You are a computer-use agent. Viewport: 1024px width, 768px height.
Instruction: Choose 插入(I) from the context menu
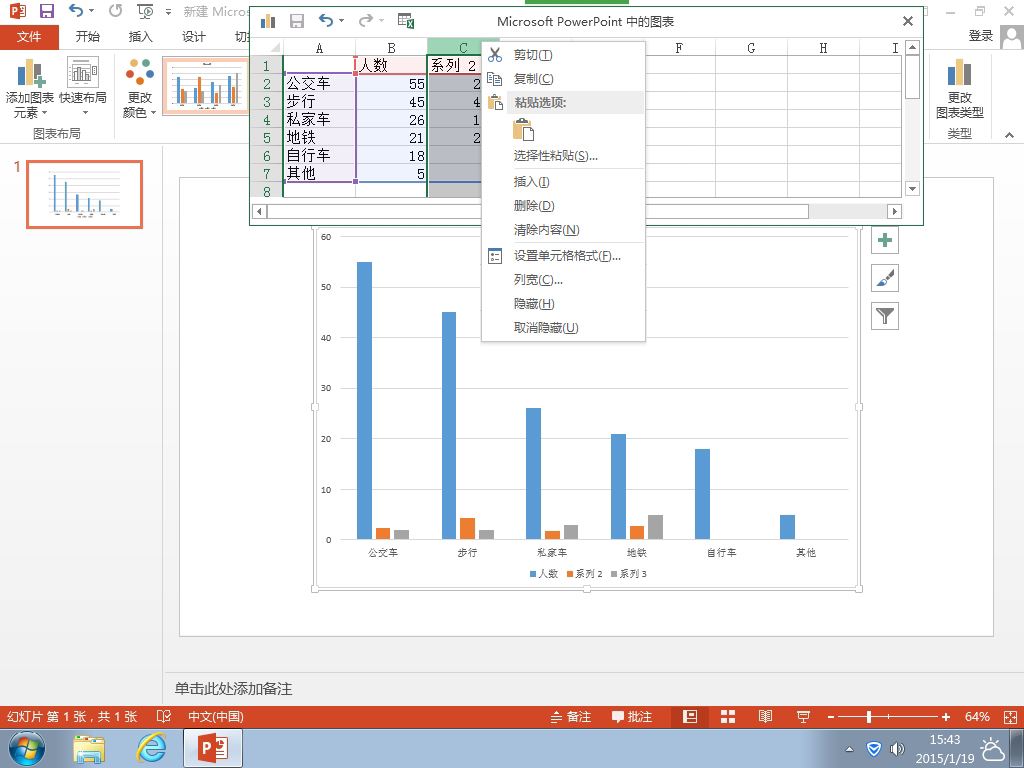point(563,182)
